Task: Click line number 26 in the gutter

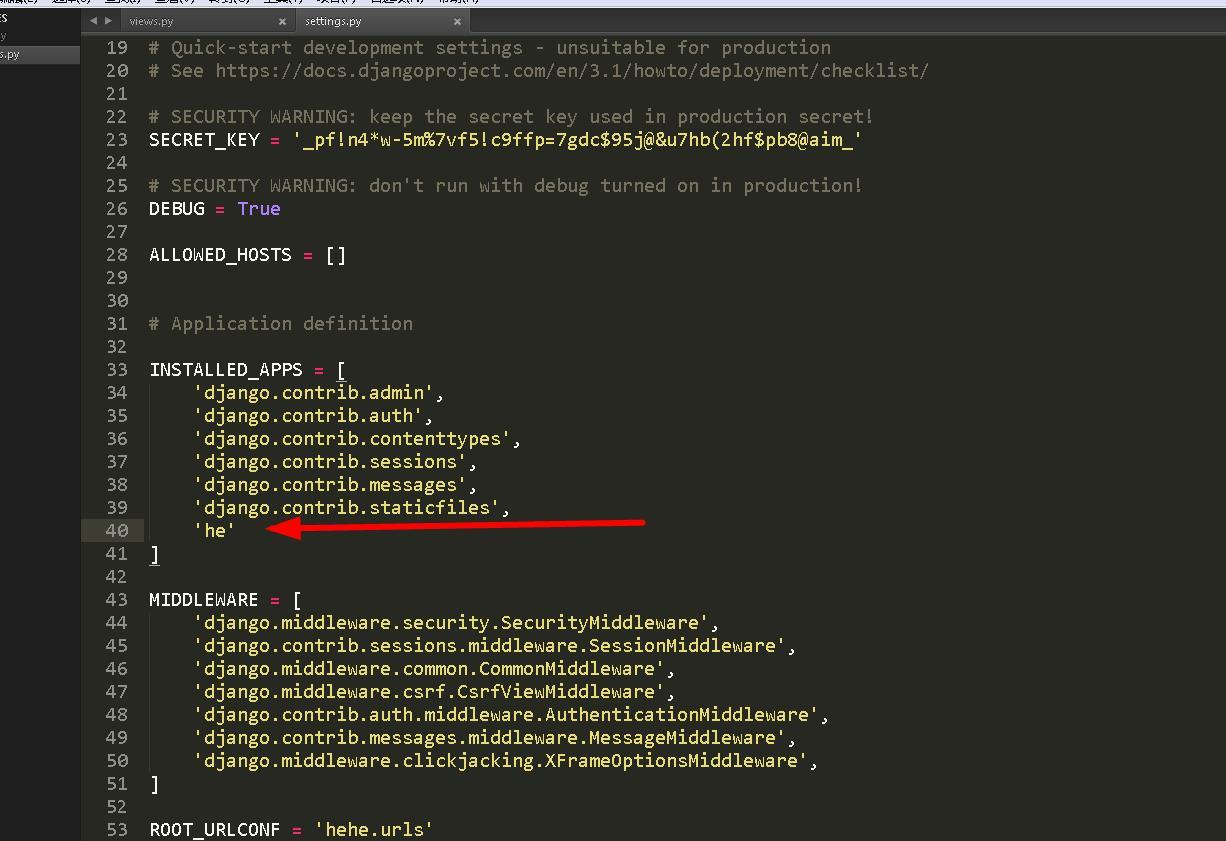Action: (117, 208)
